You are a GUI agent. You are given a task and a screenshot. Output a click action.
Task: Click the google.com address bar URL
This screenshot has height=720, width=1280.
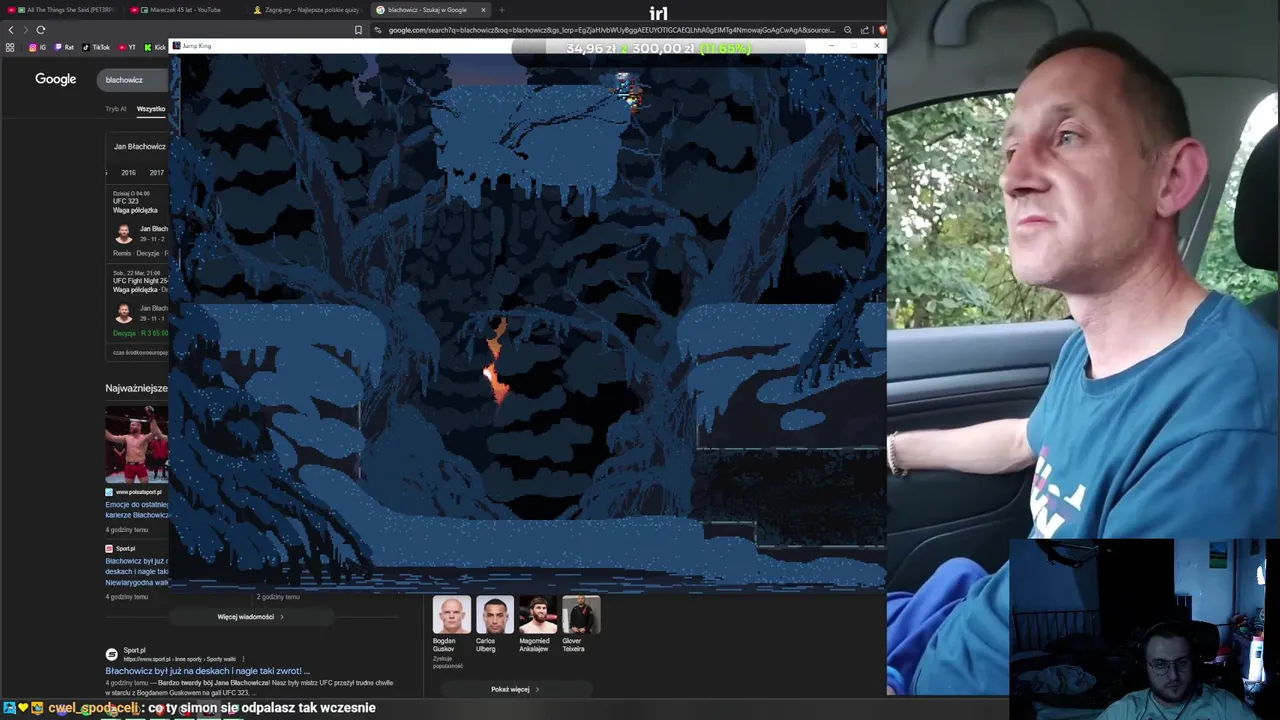610,30
